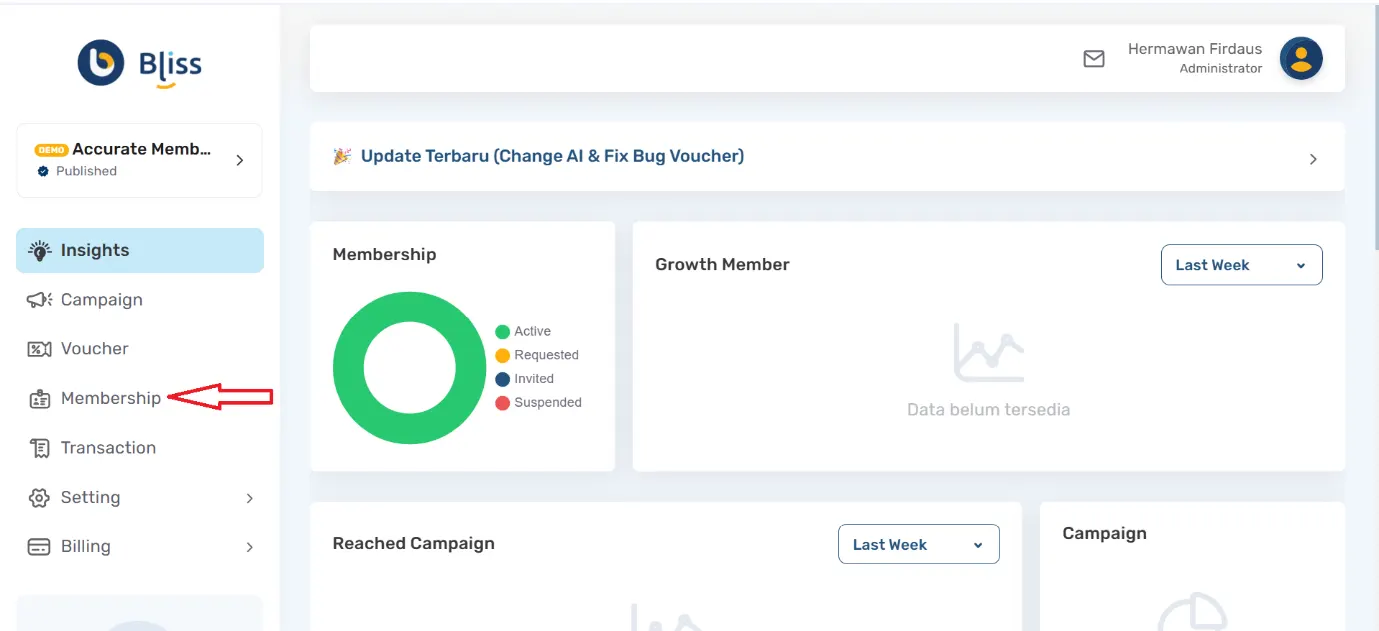This screenshot has width=1379, height=631.
Task: Toggle Suspended legend in Membership chart
Action: coord(538,403)
